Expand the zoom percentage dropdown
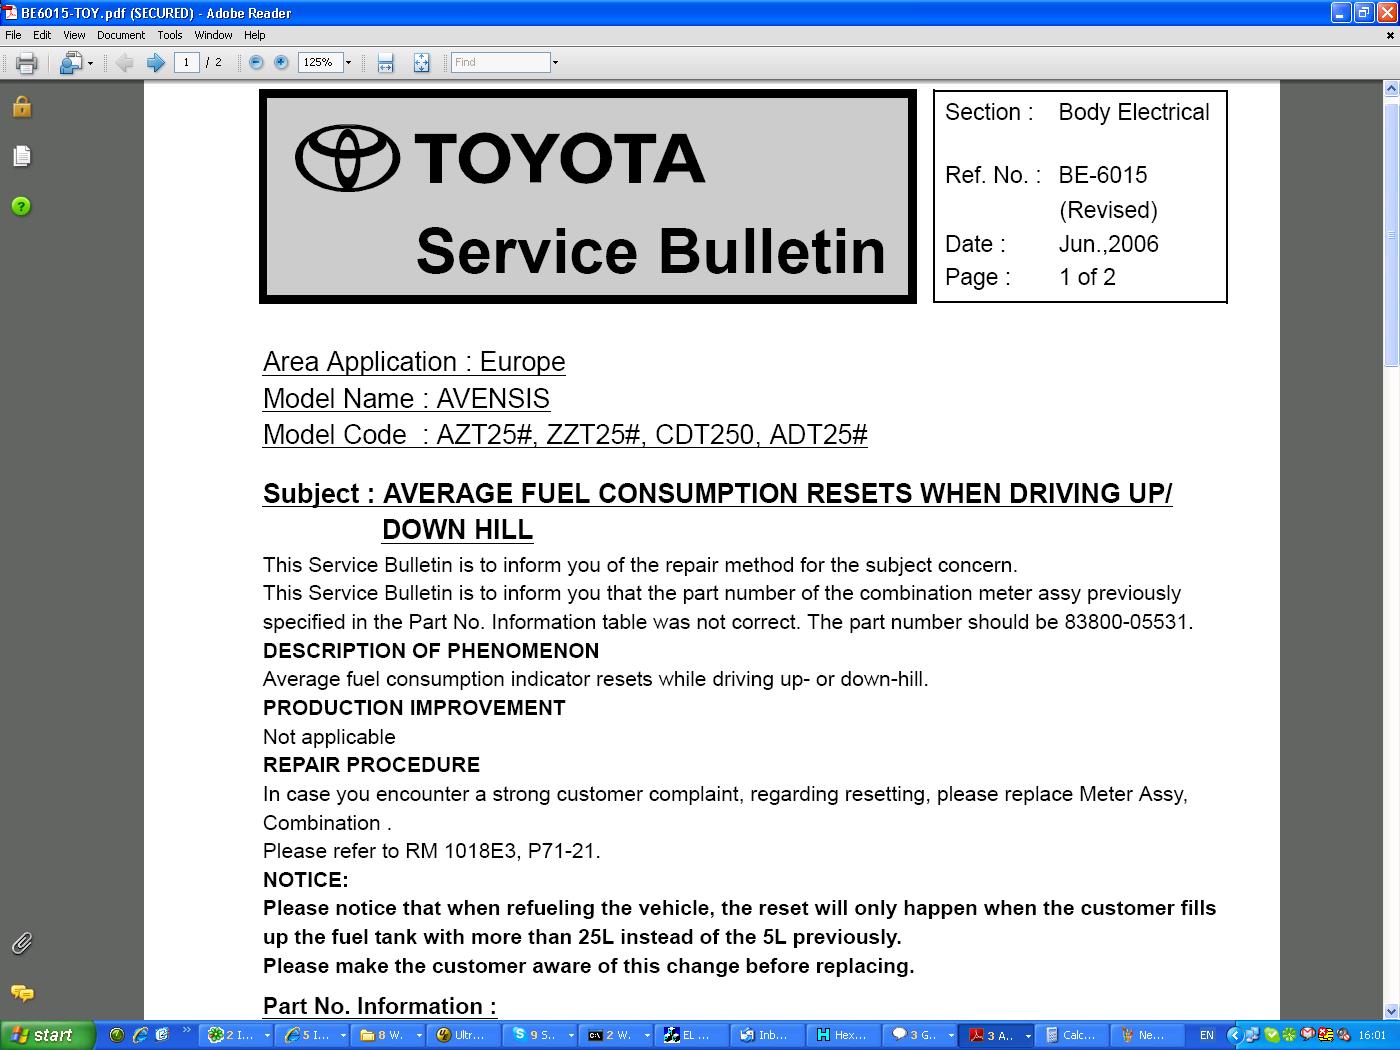Screen dimensions: 1400x1050 [x=348, y=63]
